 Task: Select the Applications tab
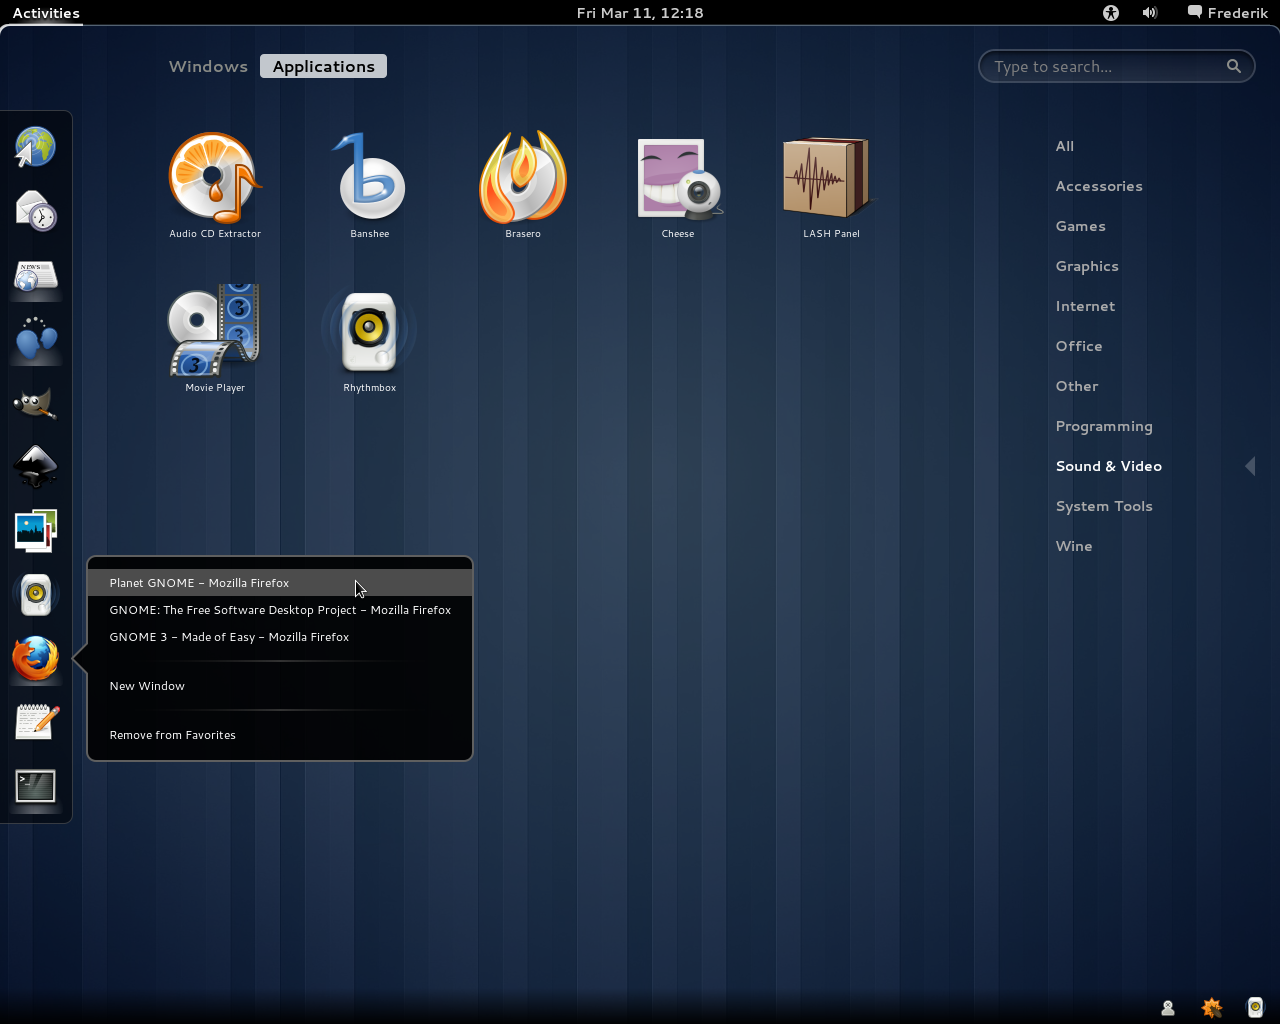tap(324, 66)
